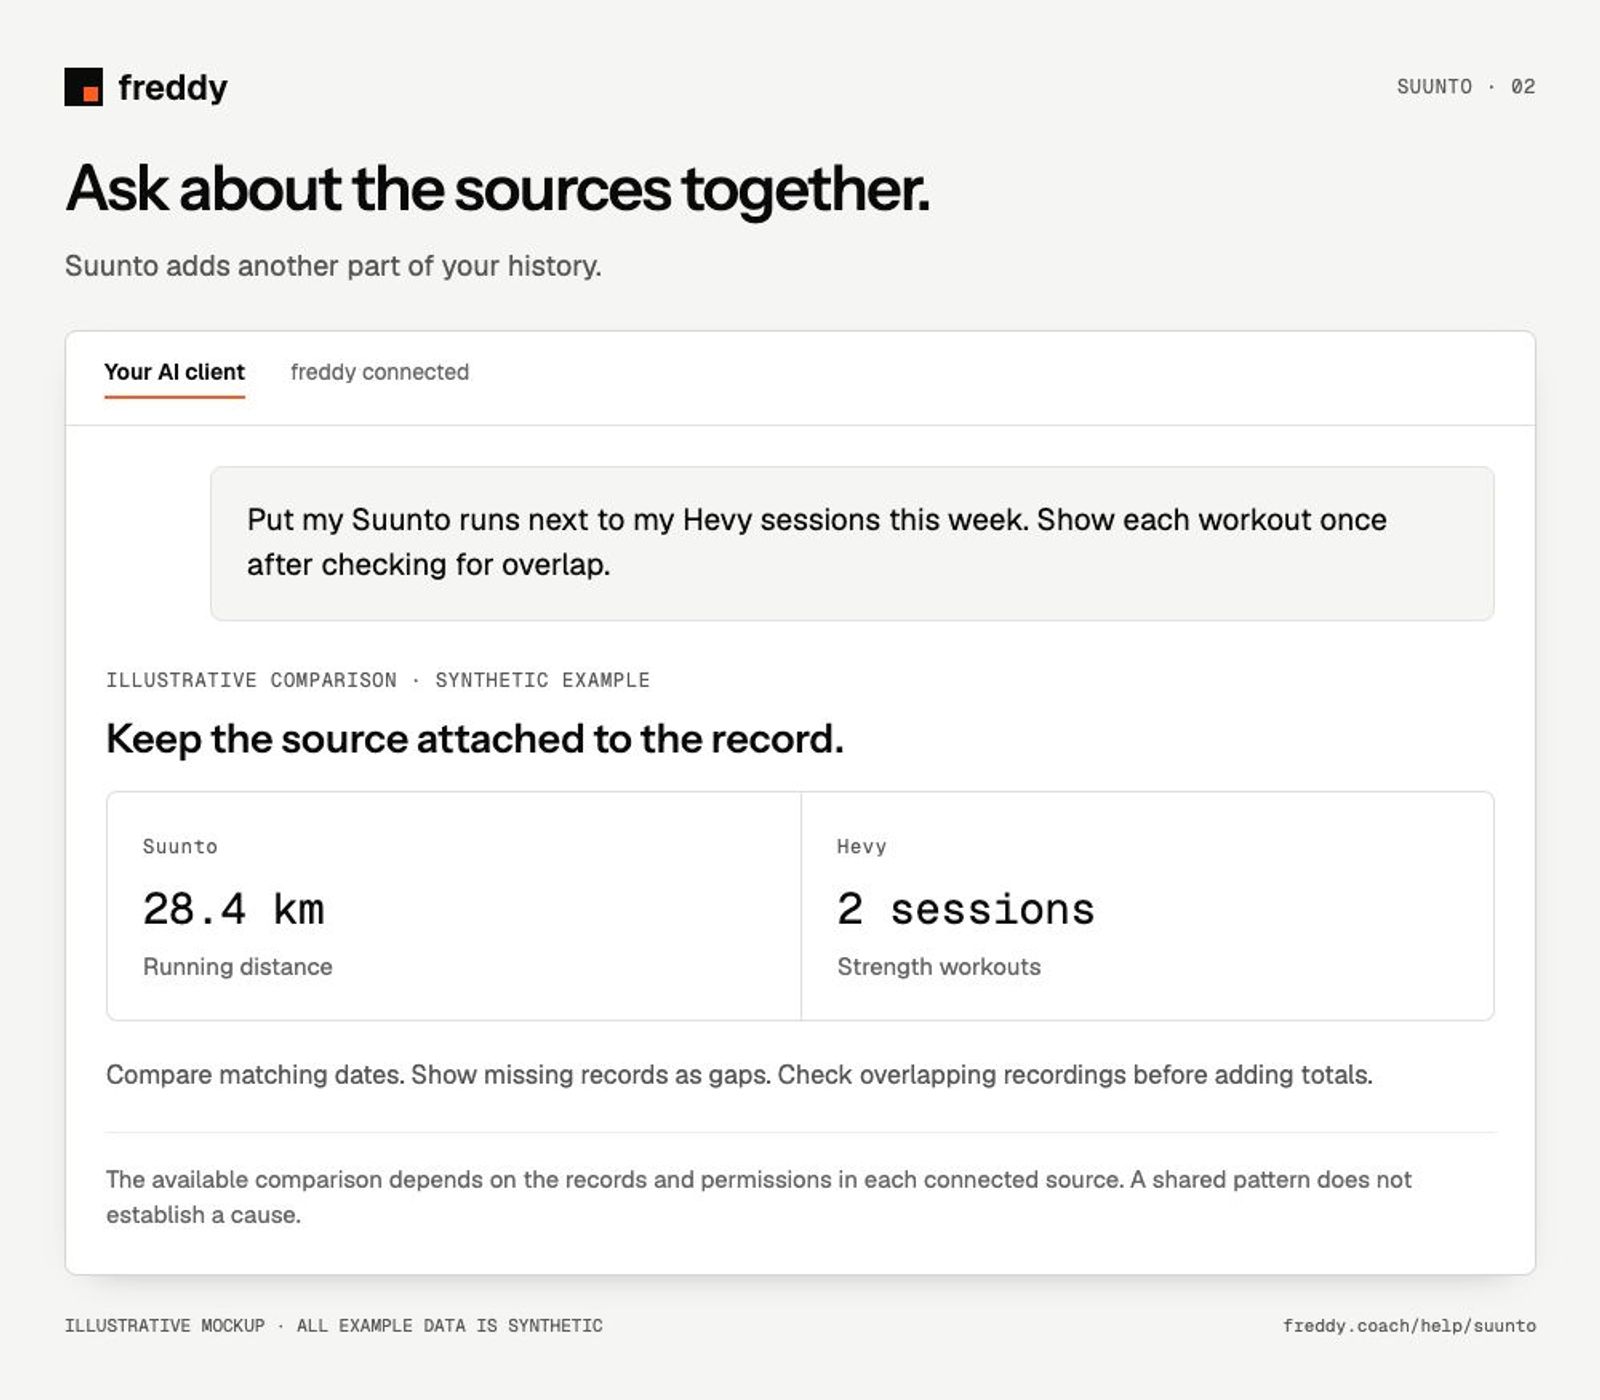This screenshot has height=1400, width=1600.
Task: Select the Suunto Hevy prompt message bubble
Action: coord(852,543)
